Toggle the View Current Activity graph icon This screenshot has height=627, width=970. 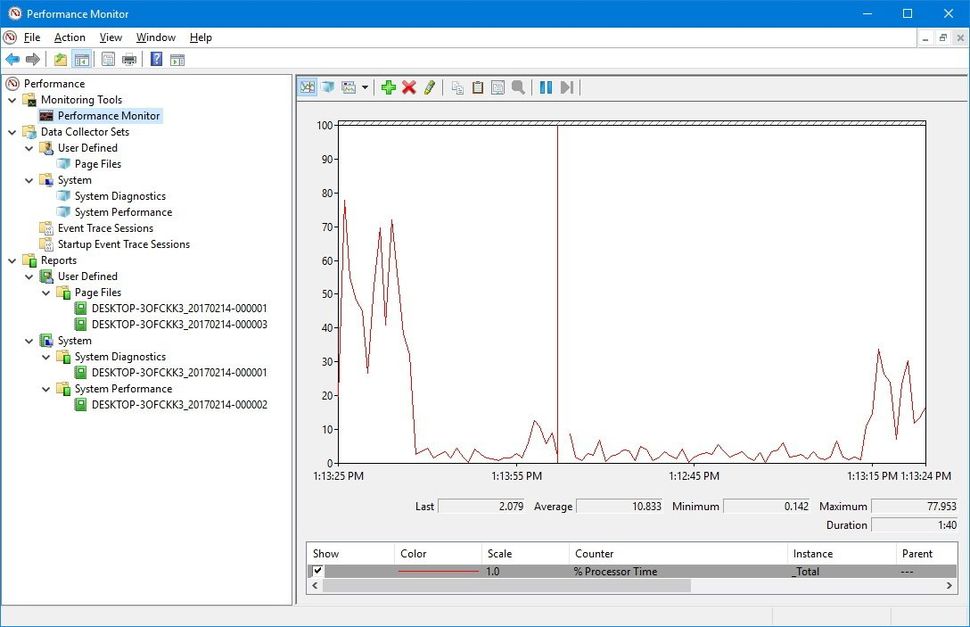point(306,87)
